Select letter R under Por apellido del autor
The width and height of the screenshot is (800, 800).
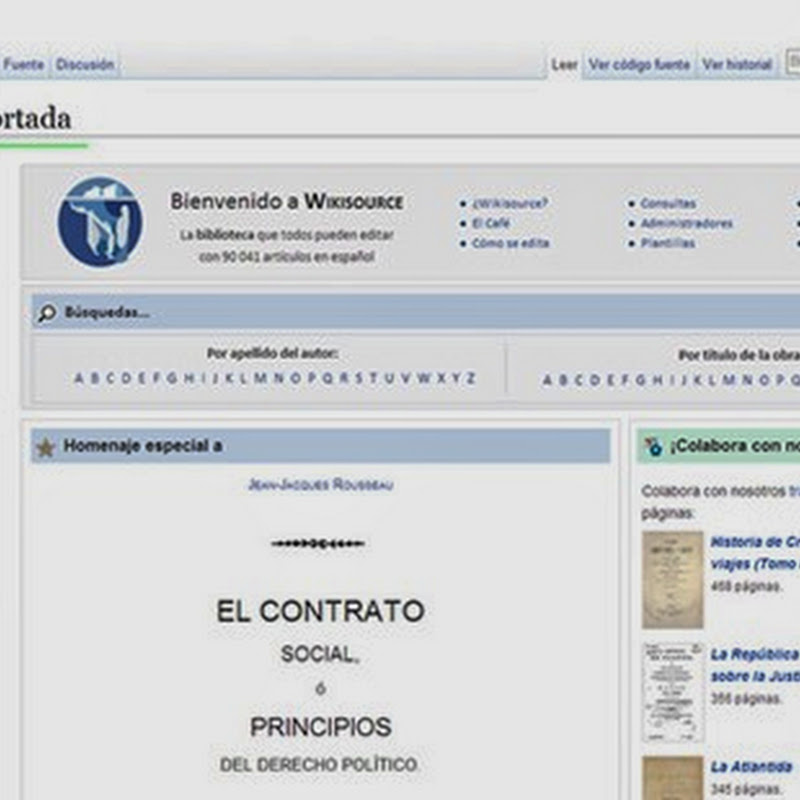click(x=344, y=378)
